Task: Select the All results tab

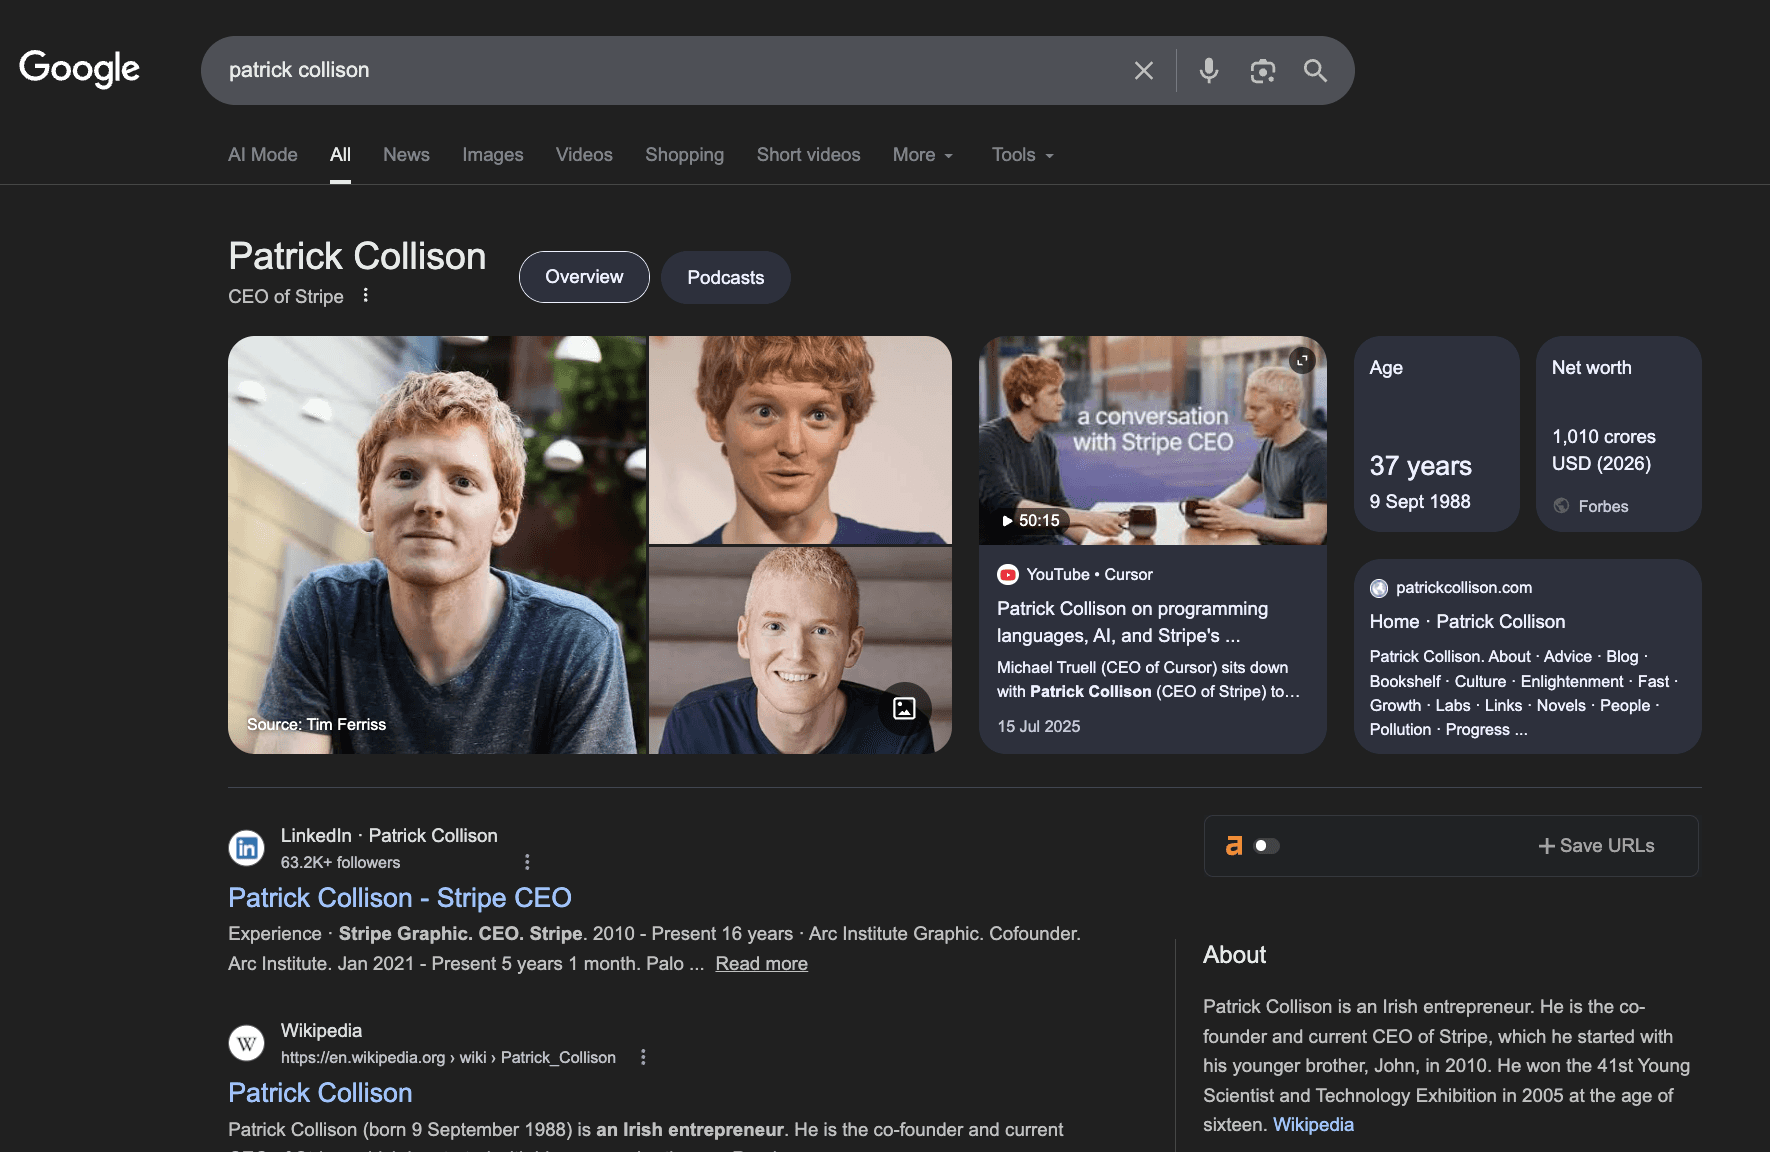Action: [340, 155]
